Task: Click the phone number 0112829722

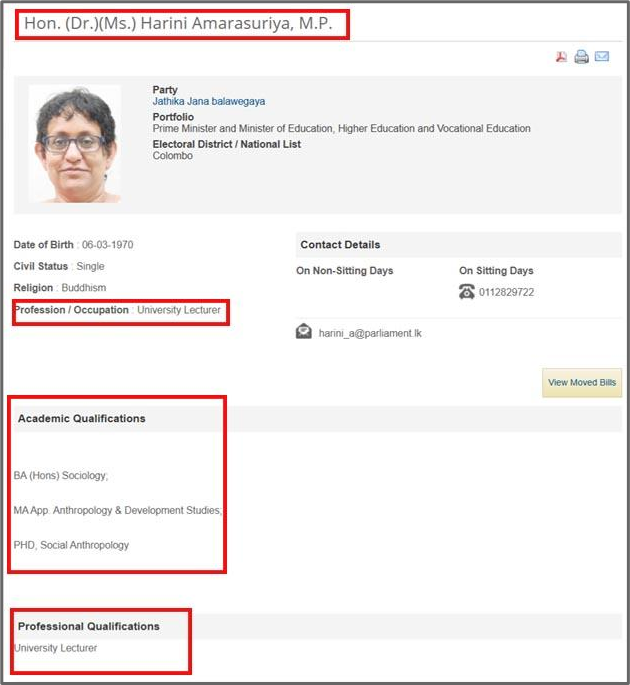Action: pyautogui.click(x=506, y=292)
